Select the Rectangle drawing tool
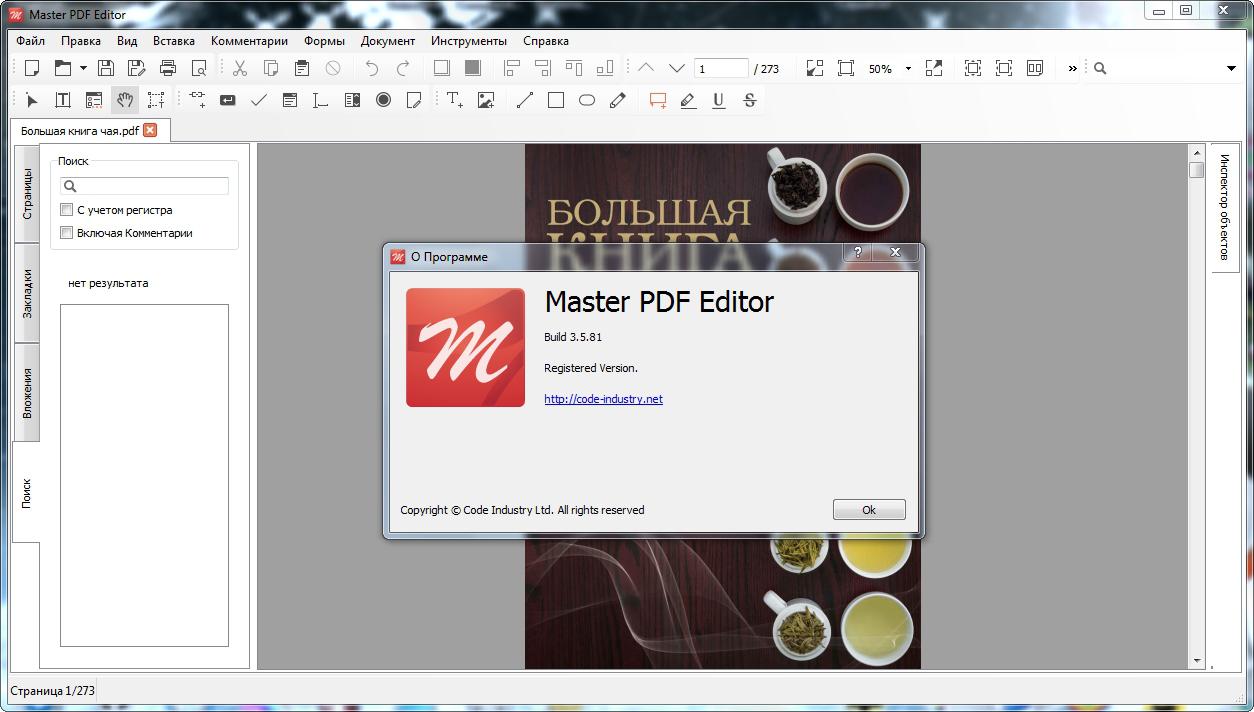Screen dimensions: 1254x712 556,100
